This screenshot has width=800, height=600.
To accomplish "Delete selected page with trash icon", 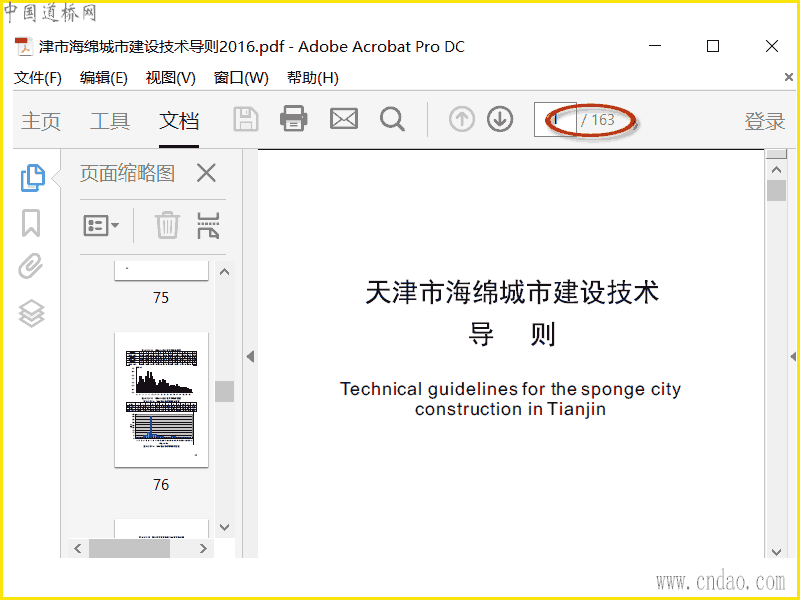I will [167, 225].
